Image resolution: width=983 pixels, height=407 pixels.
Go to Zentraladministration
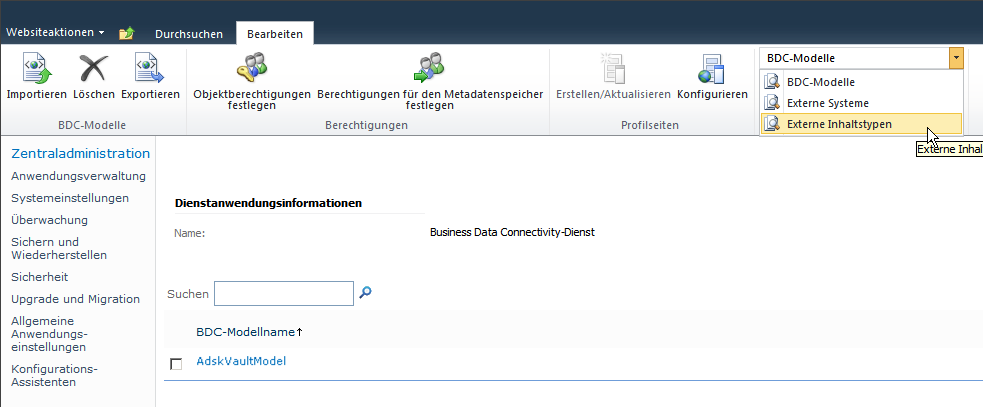pos(80,154)
